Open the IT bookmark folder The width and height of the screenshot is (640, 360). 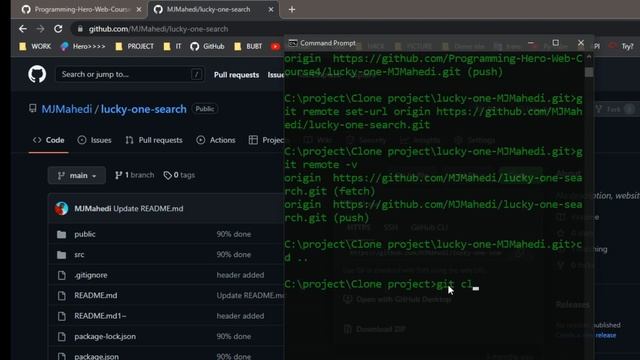coord(172,47)
